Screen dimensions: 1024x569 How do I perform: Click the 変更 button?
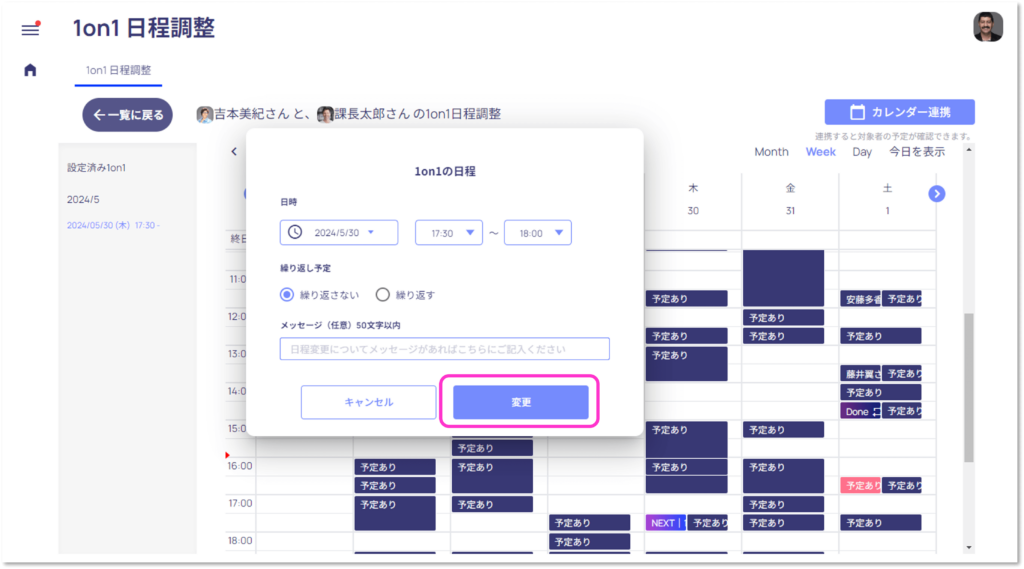[520, 402]
